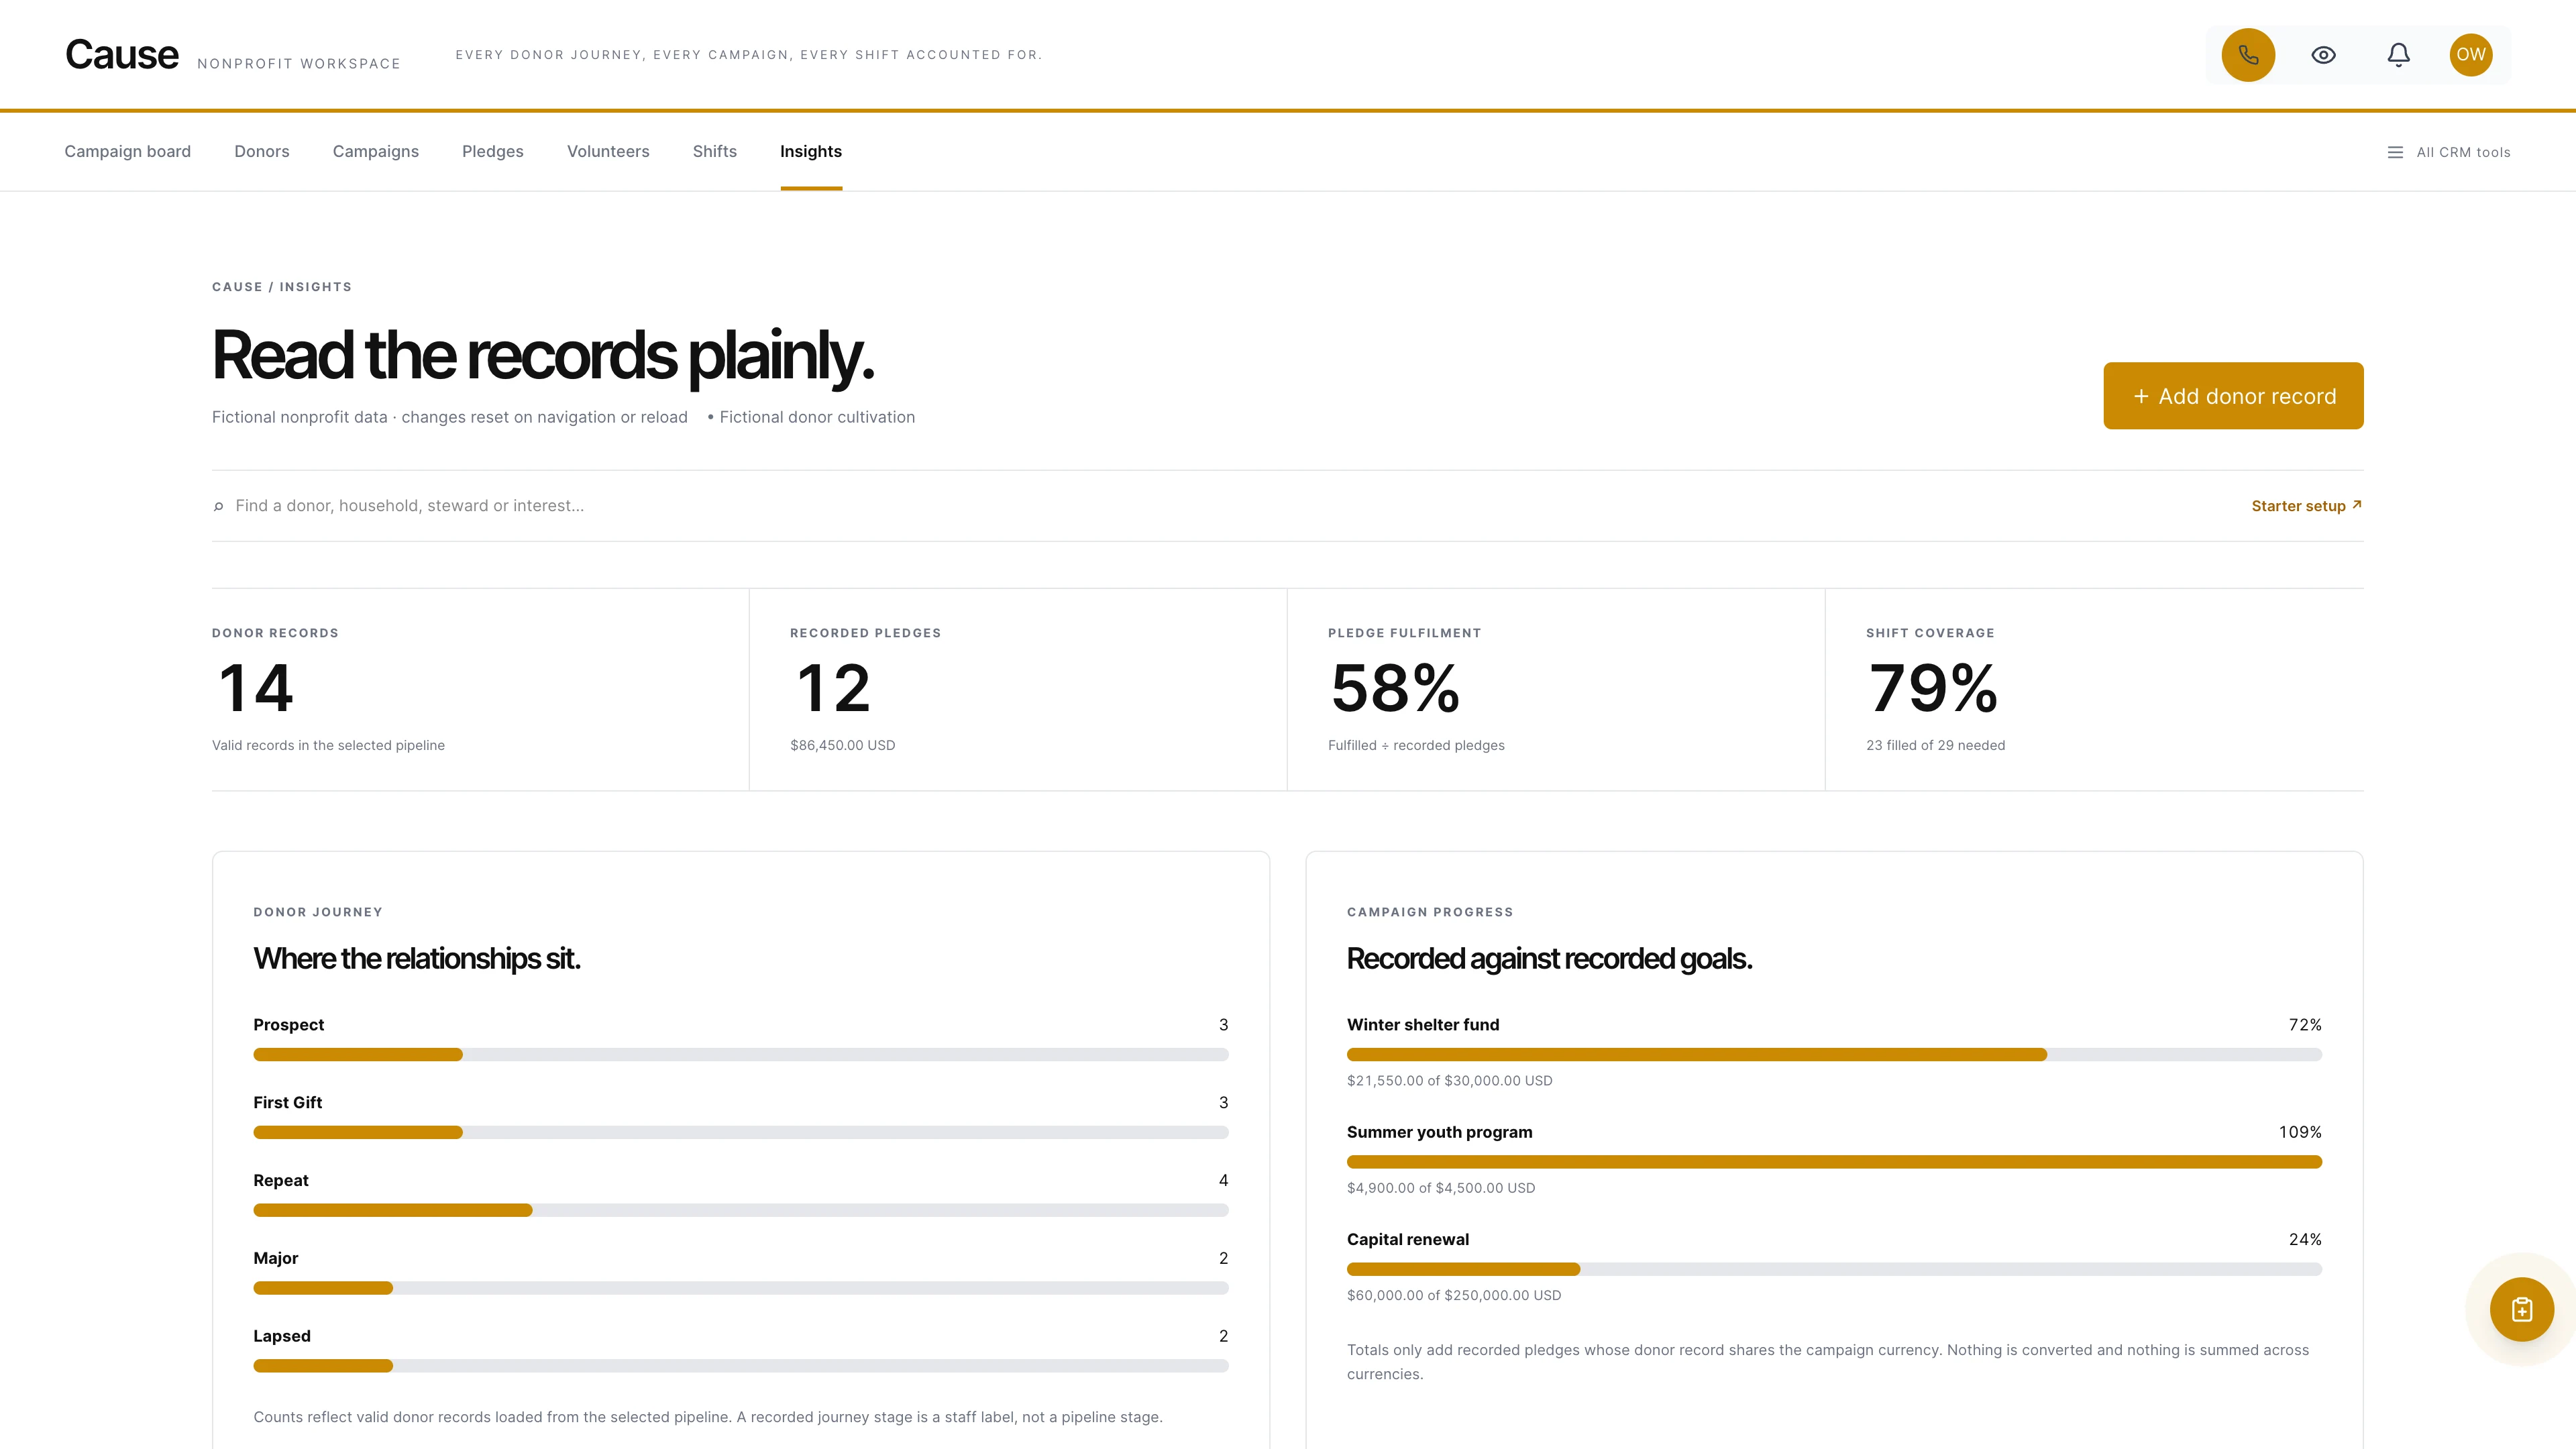The image size is (2576, 1449).
Task: Click the Pledge Fulfilment 58% value
Action: click(1395, 689)
